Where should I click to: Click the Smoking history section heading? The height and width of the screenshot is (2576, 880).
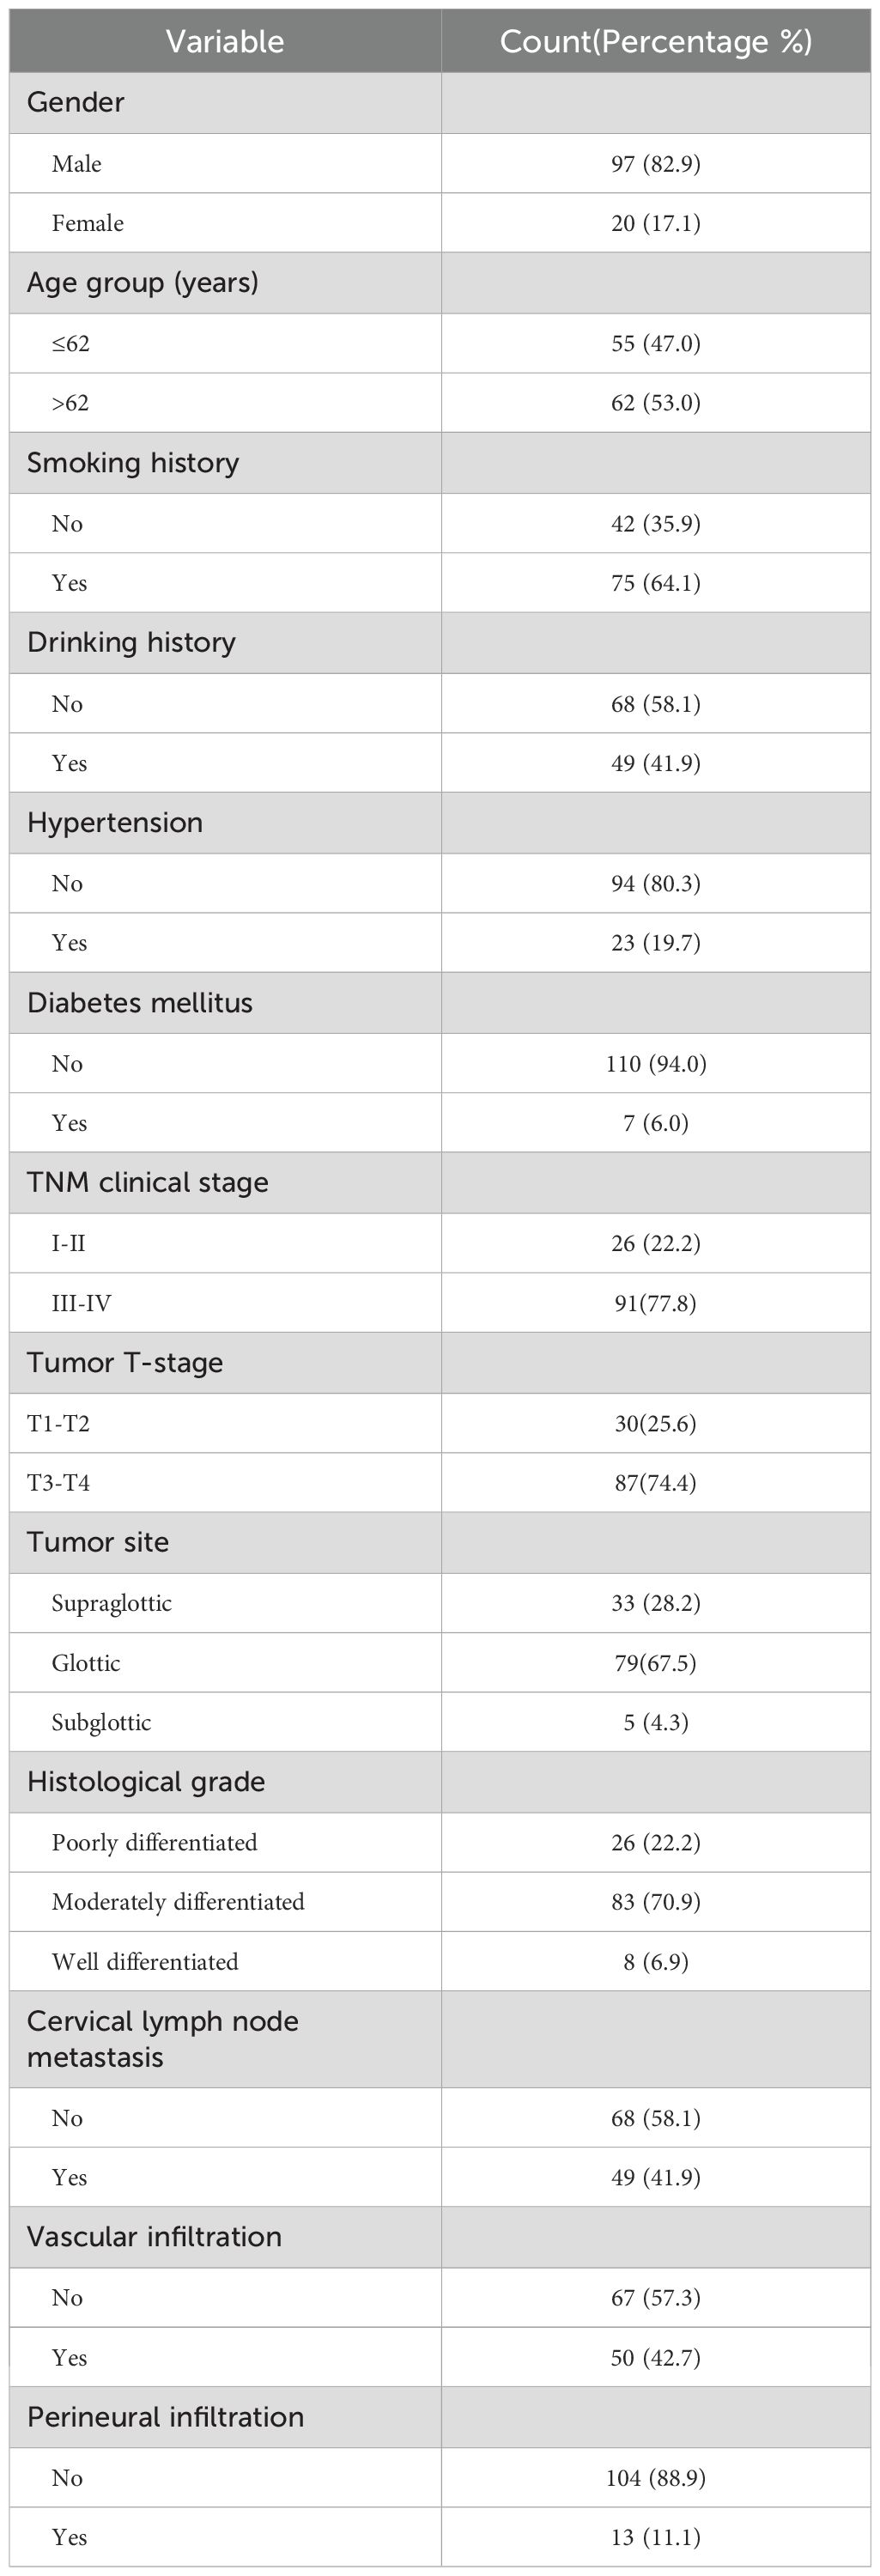(133, 462)
